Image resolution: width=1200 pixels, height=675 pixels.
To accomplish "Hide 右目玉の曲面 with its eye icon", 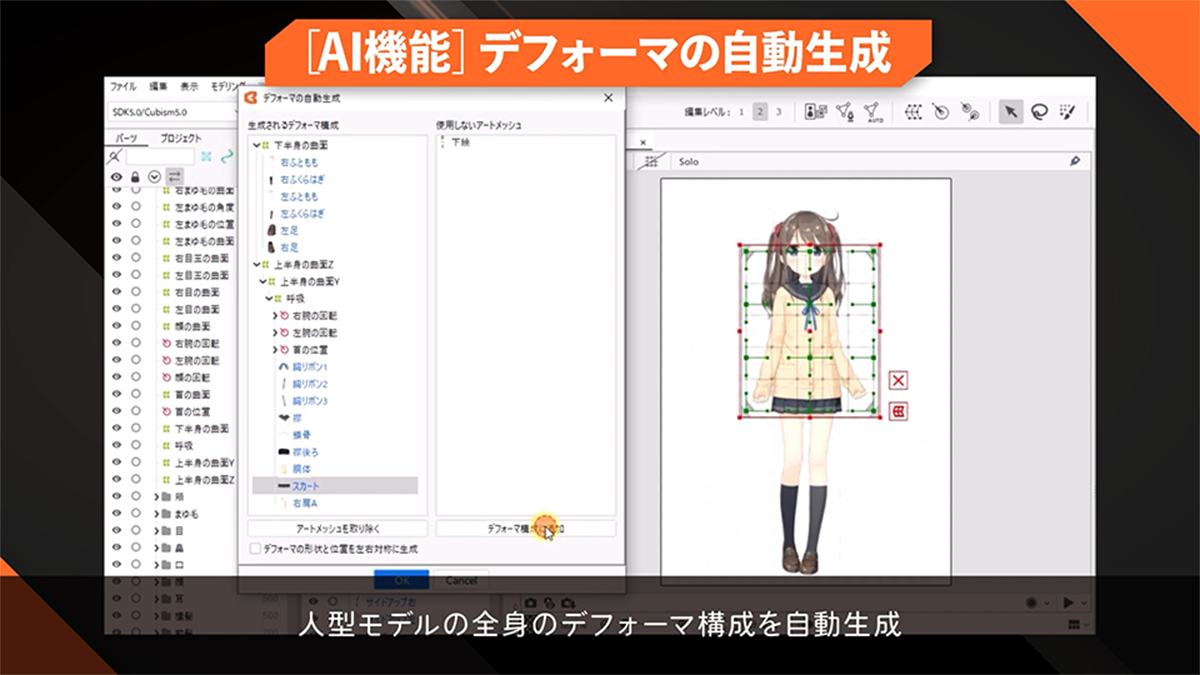I will point(116,258).
